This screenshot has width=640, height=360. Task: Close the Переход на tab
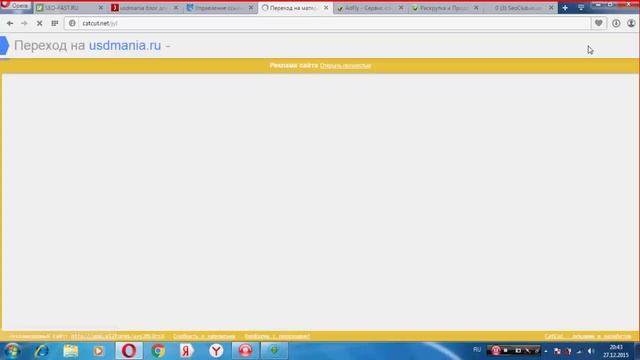coord(326,8)
